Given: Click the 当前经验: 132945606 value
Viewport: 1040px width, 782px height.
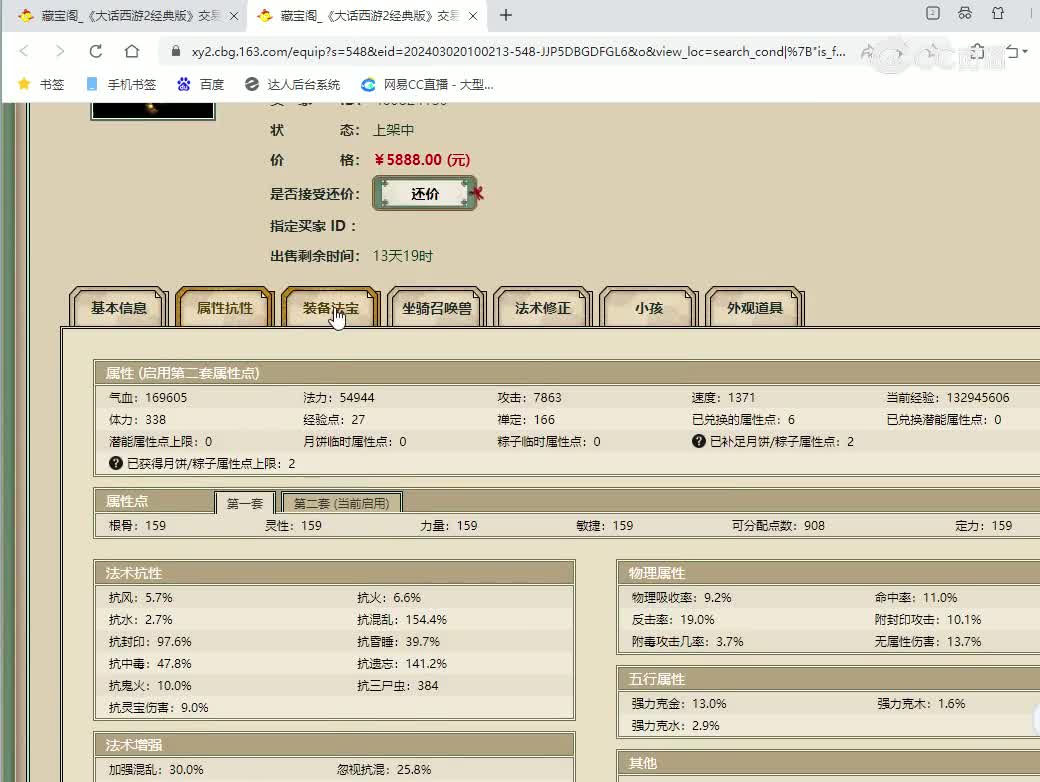Looking at the screenshot, I should [x=948, y=397].
